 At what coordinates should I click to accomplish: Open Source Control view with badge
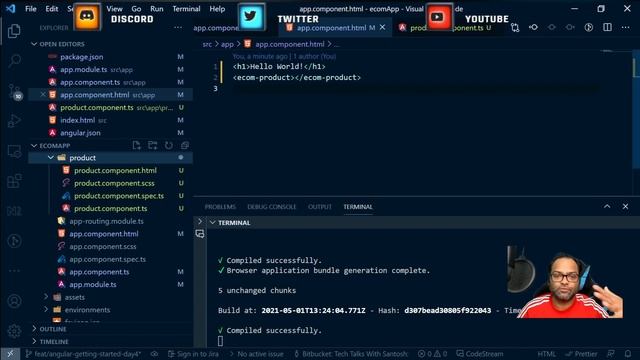15,91
